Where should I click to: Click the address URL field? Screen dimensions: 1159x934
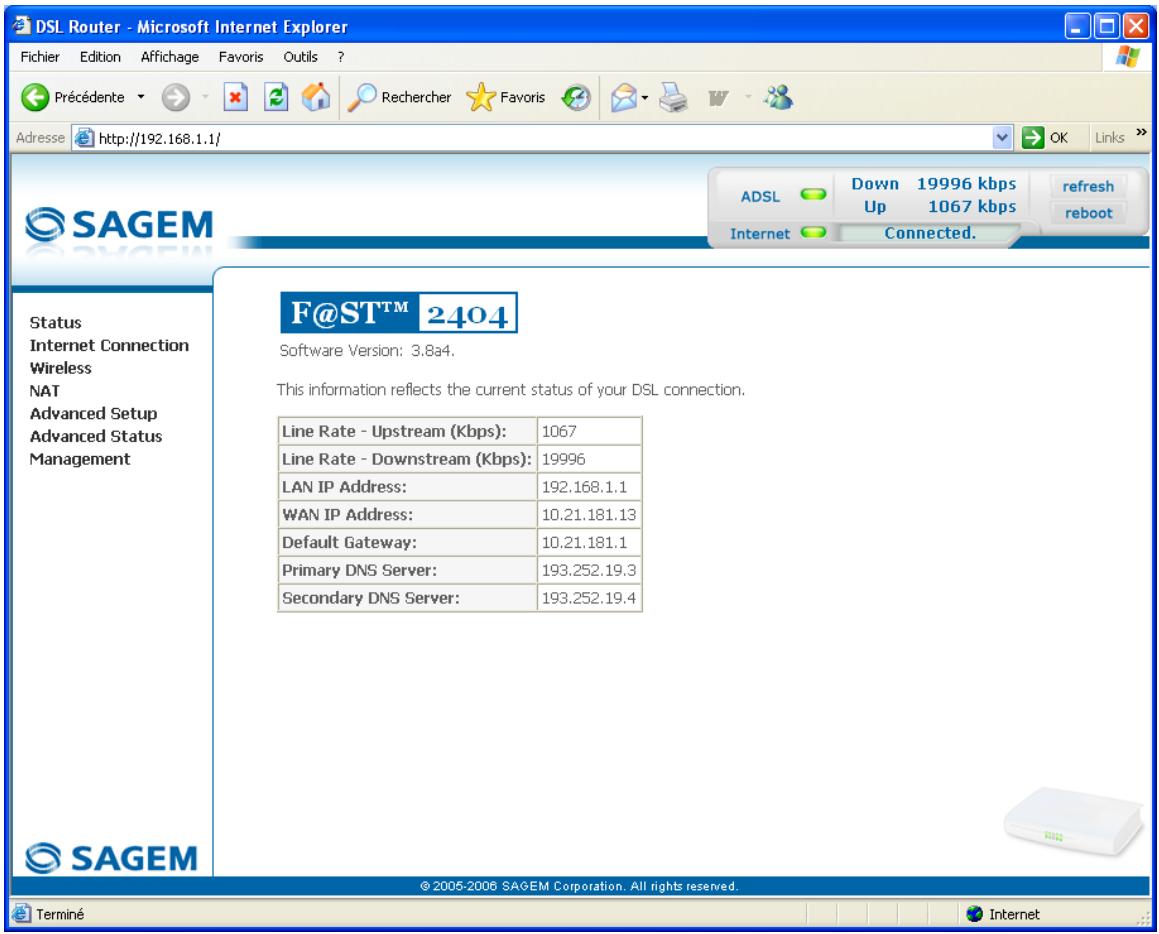(x=544, y=138)
